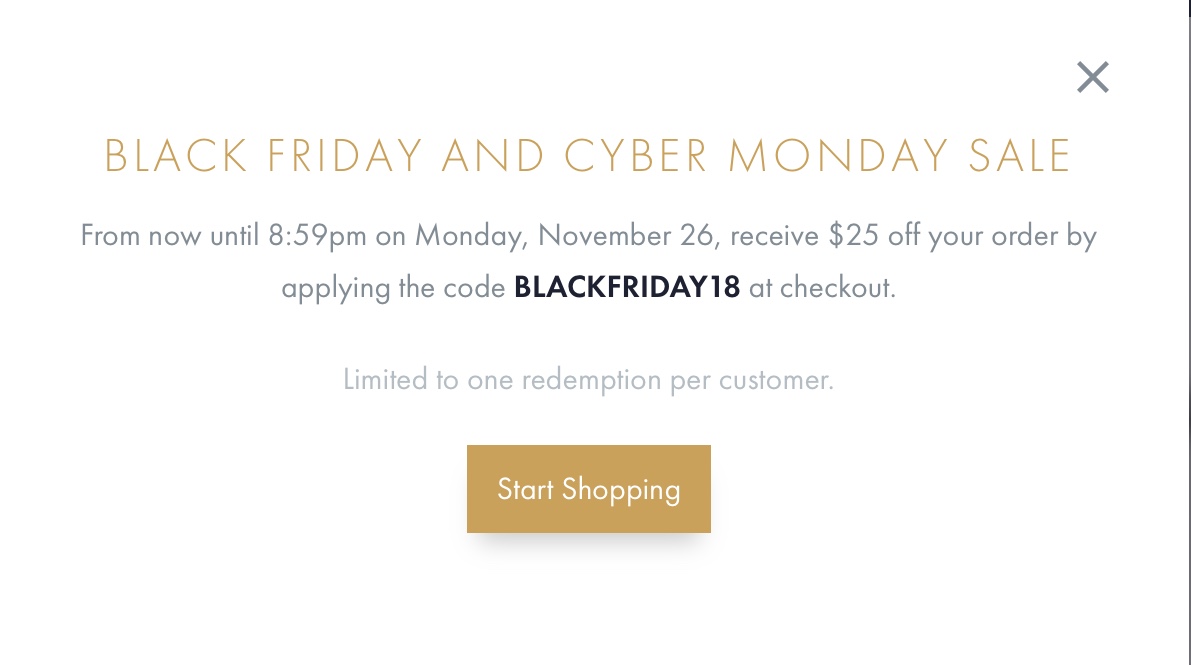The width and height of the screenshot is (1191, 665).
Task: Click 'at checkout.' after the promo code
Action: (x=823, y=287)
